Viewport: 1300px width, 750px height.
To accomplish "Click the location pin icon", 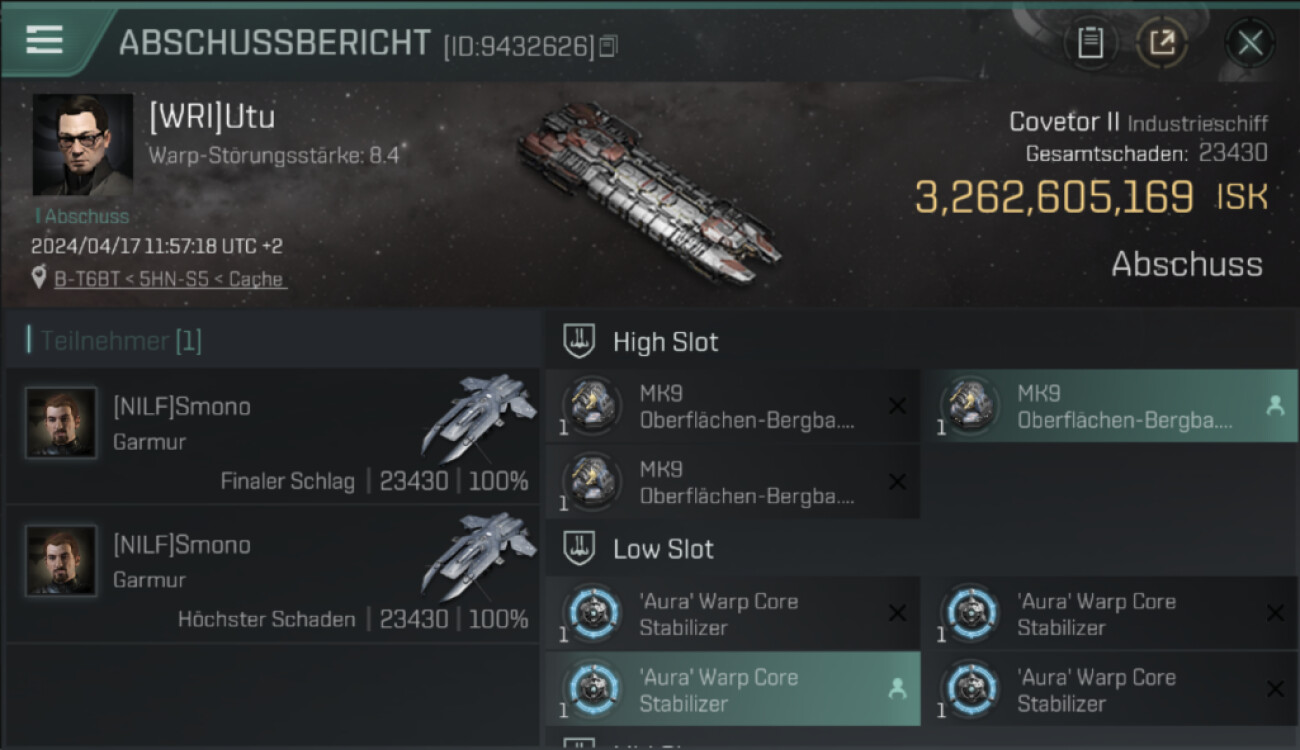I will point(39,278).
